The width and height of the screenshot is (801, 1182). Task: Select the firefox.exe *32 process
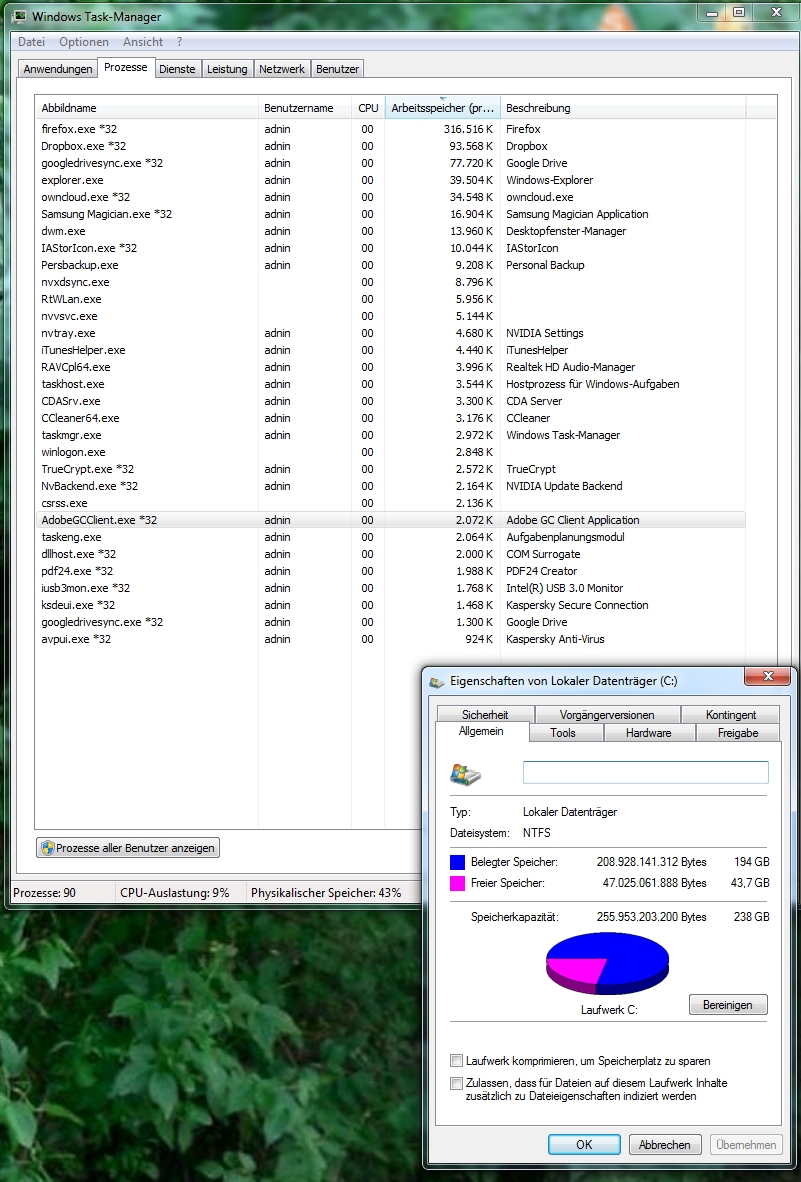pyautogui.click(x=390, y=129)
